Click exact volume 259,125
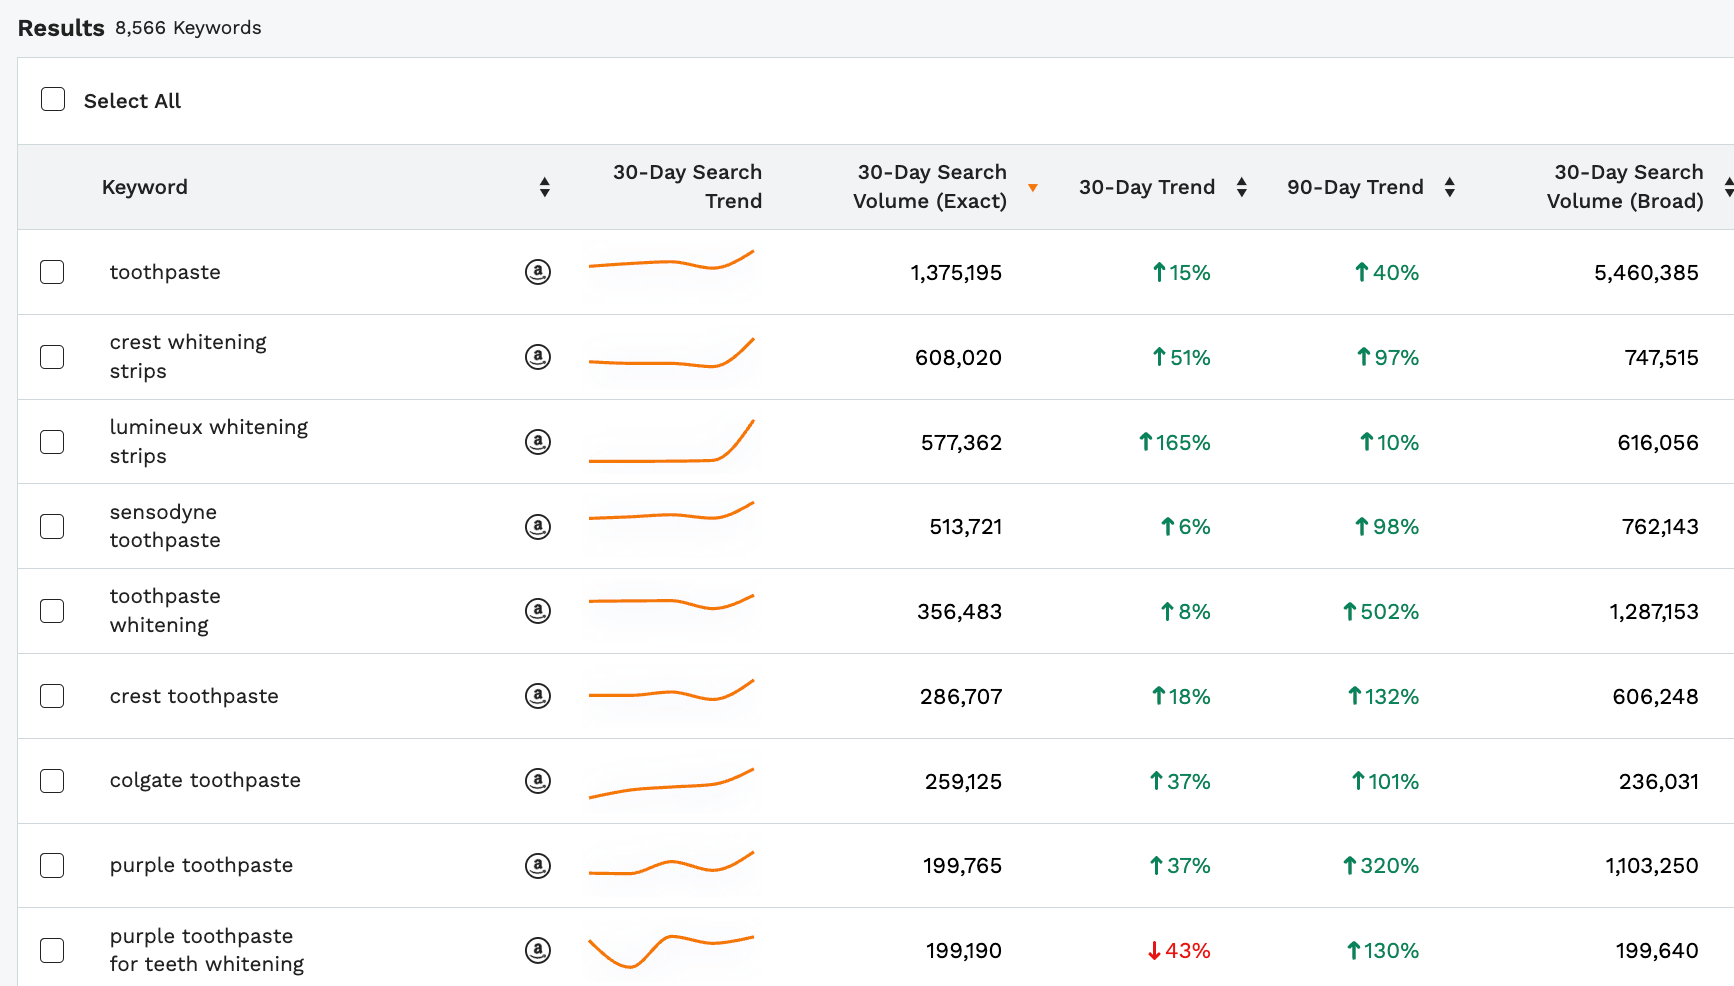The image size is (1734, 986). (x=963, y=782)
